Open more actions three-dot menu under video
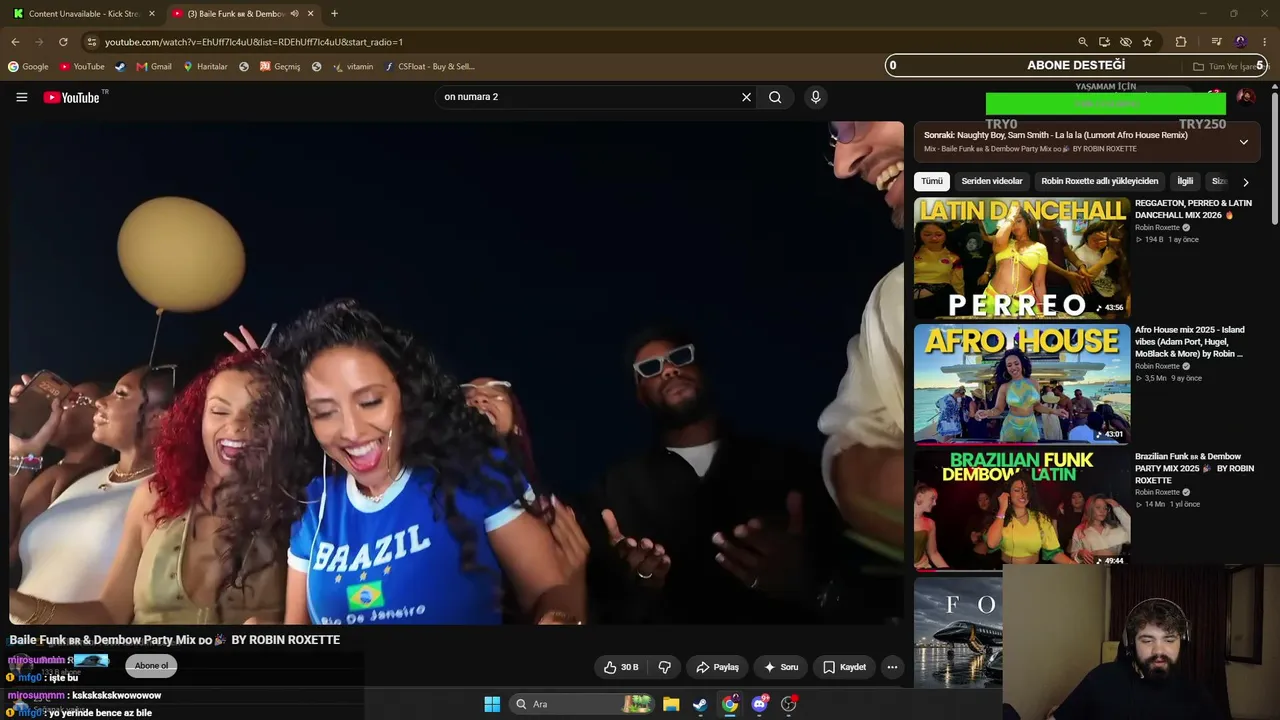The height and width of the screenshot is (720, 1280). pyautogui.click(x=892, y=667)
